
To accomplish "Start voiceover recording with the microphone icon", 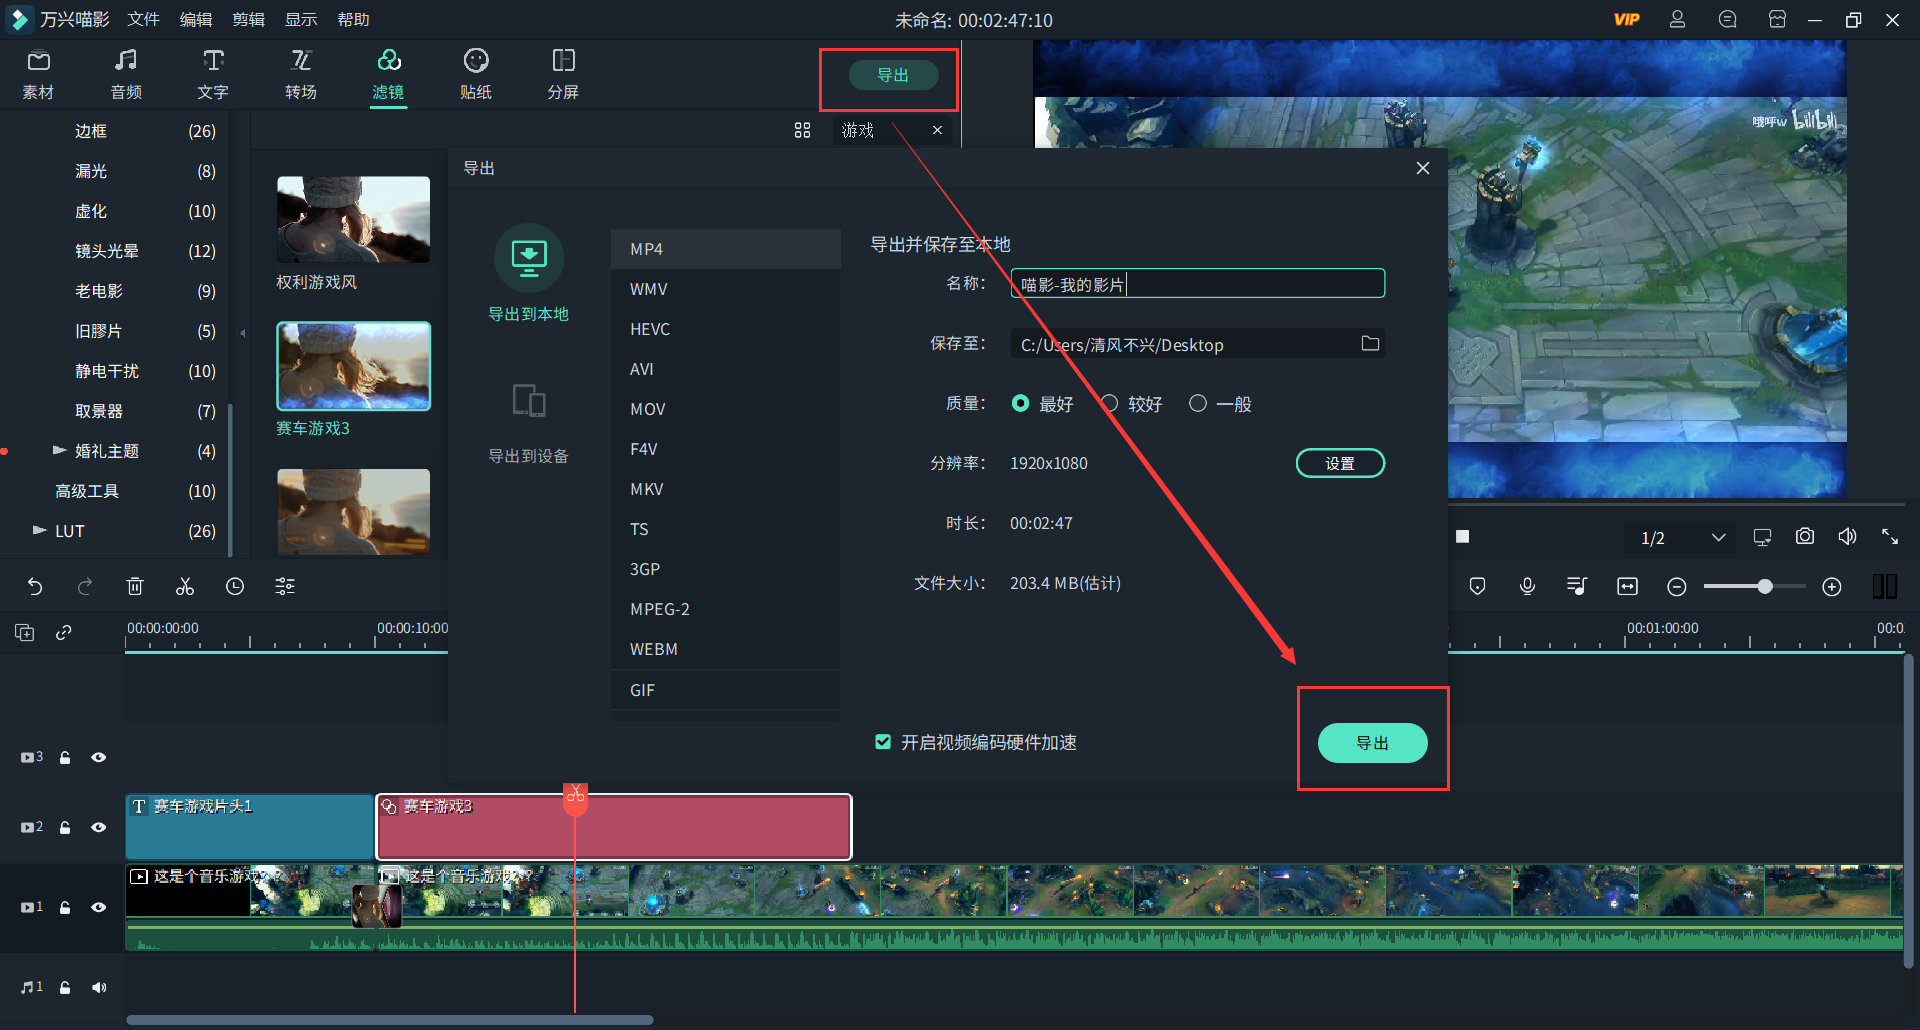I will point(1527,586).
